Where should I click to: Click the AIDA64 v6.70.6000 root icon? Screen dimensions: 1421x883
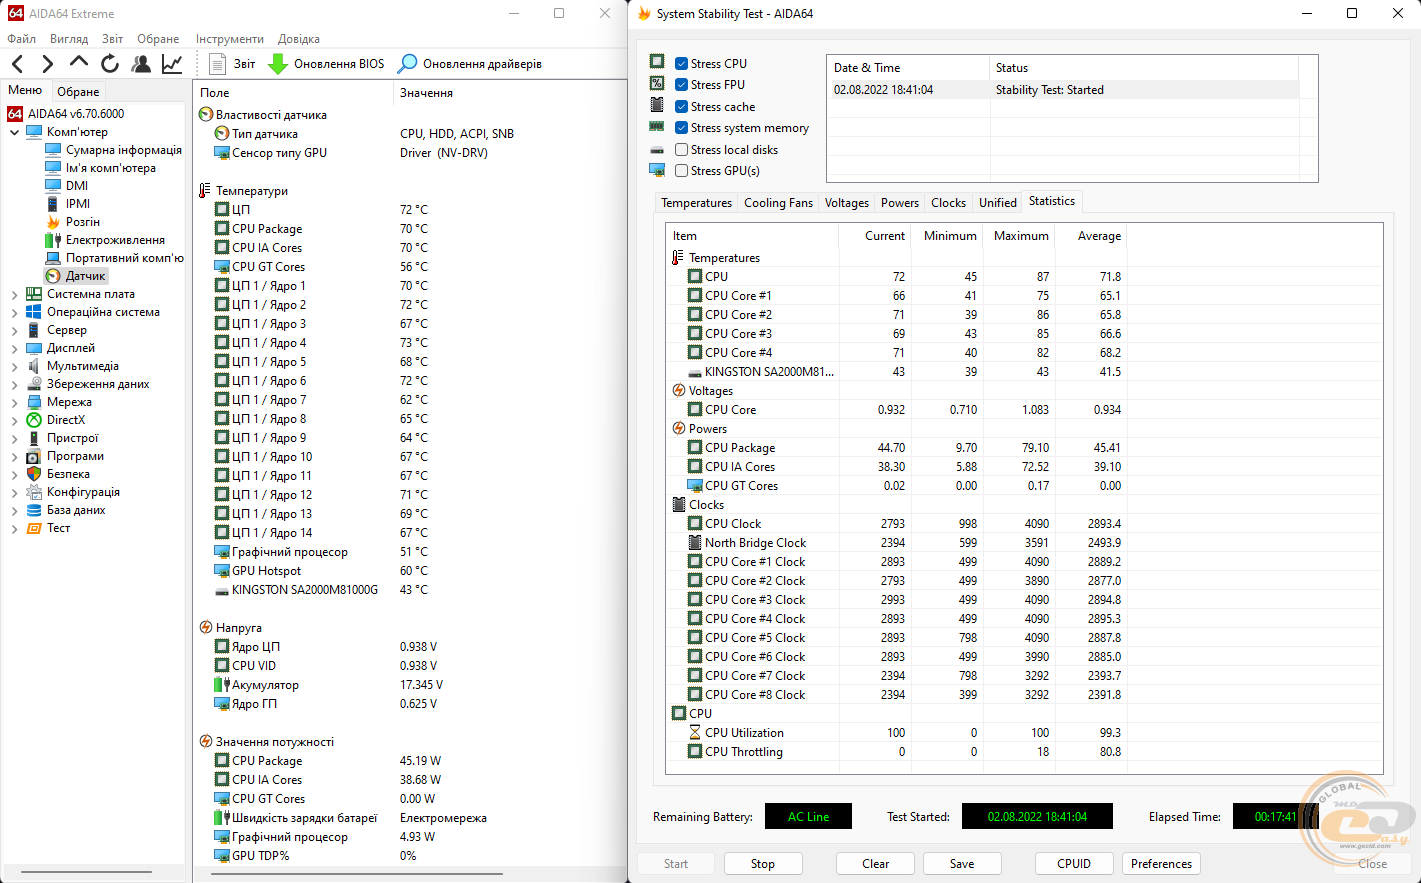point(15,114)
